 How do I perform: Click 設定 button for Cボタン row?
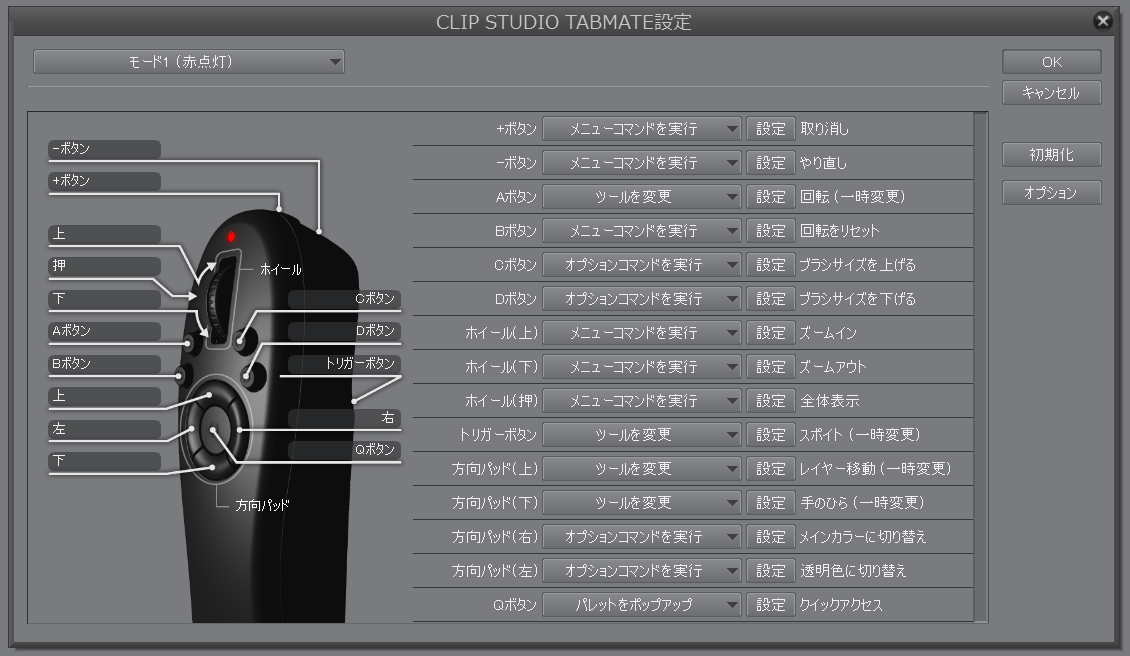[770, 265]
